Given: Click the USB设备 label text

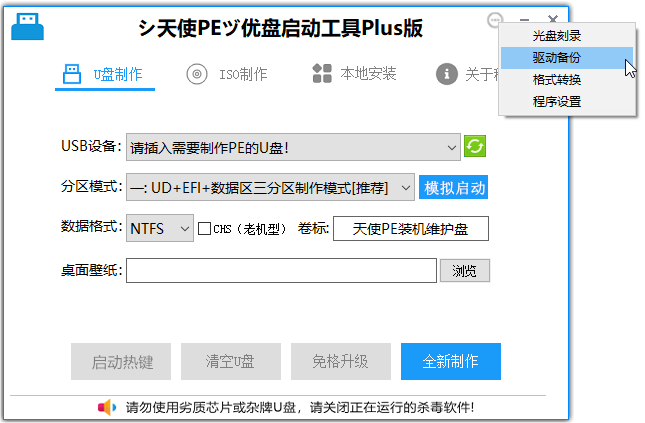Looking at the screenshot, I should pos(91,146).
